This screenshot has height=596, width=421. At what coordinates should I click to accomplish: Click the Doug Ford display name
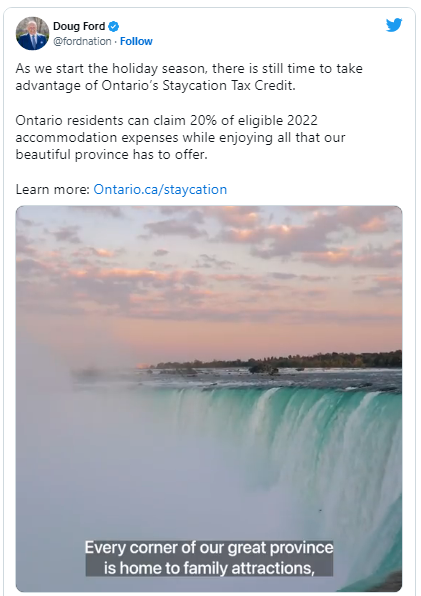(79, 26)
